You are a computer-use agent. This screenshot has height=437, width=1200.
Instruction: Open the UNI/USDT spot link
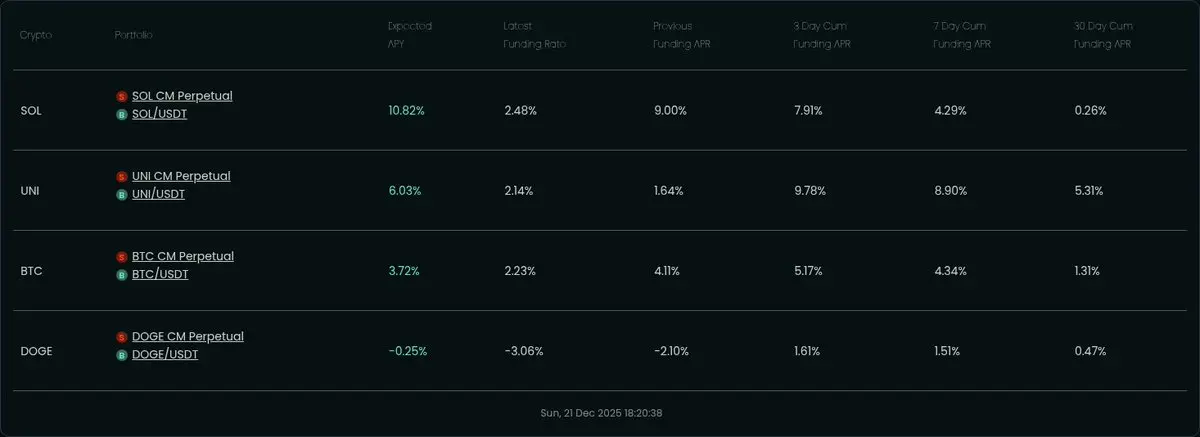pos(158,194)
